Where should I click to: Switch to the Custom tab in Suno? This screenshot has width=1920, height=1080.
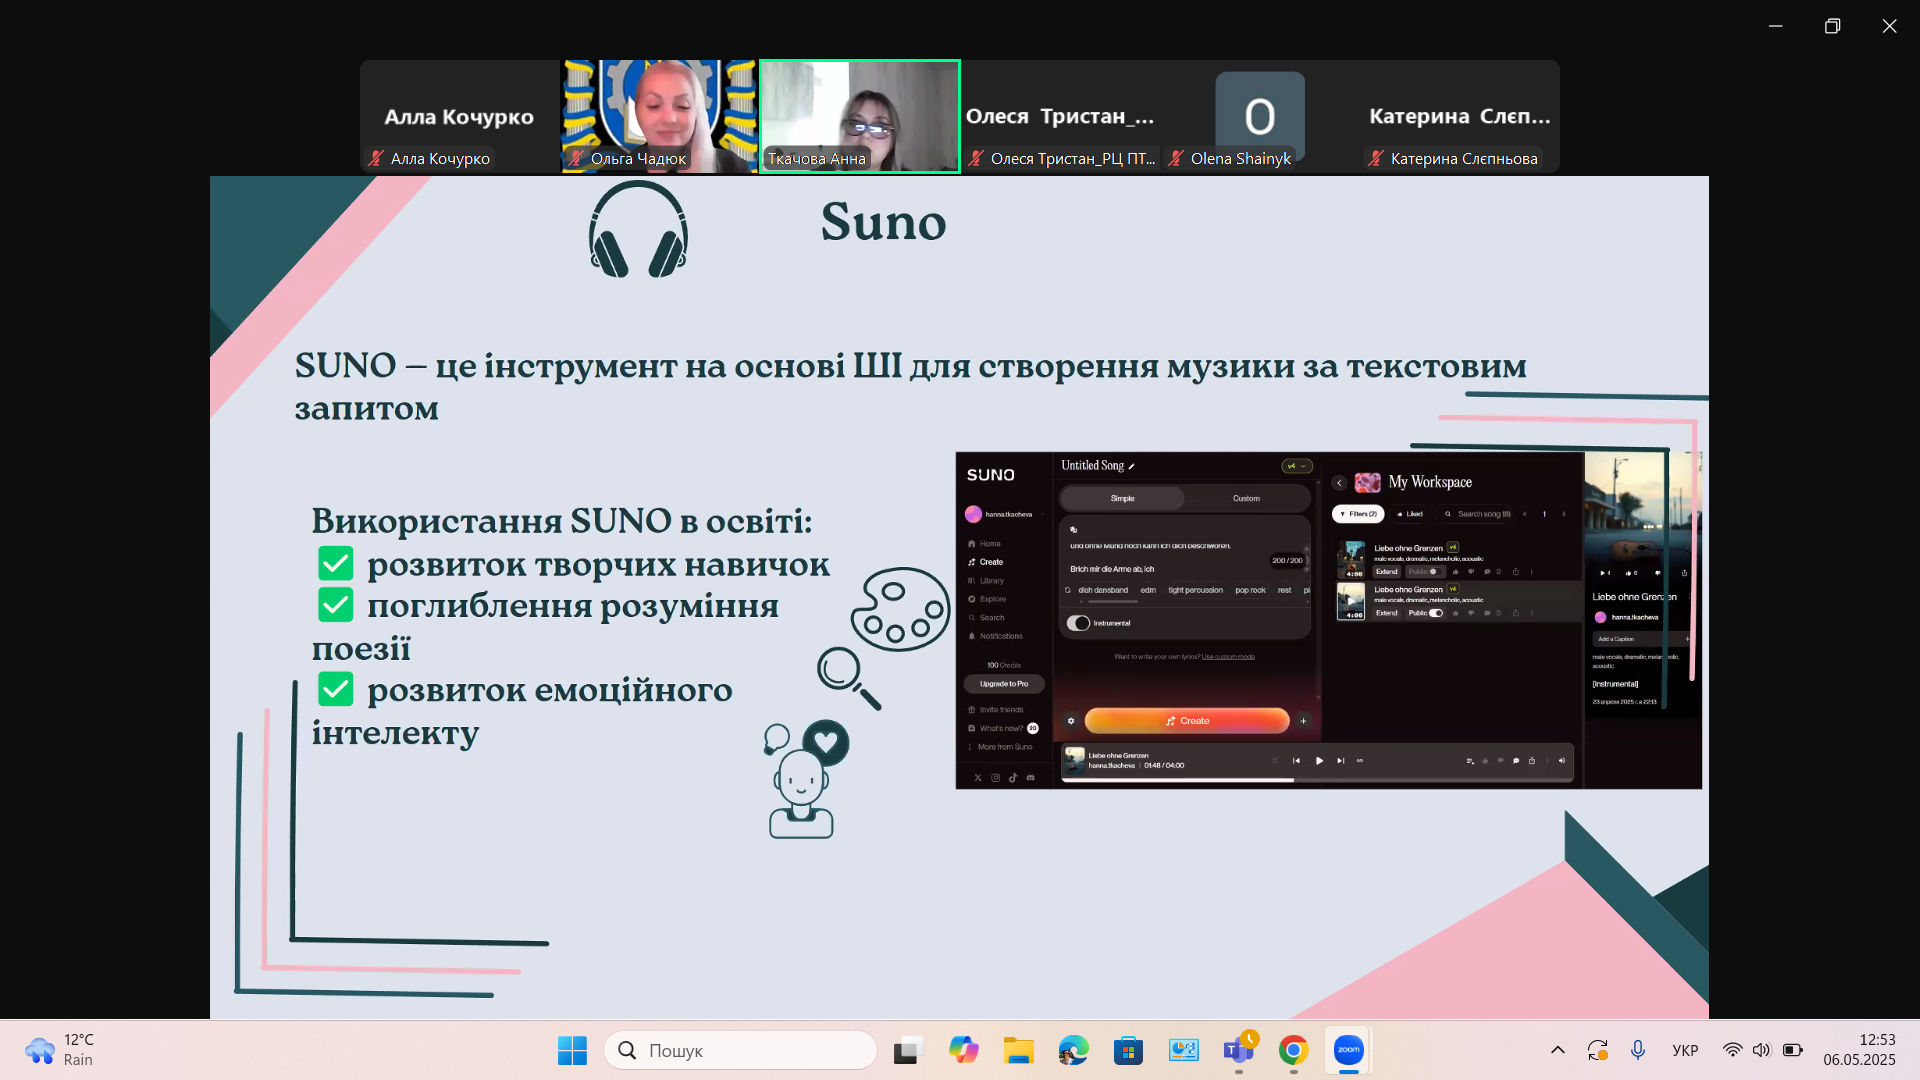pos(1246,498)
